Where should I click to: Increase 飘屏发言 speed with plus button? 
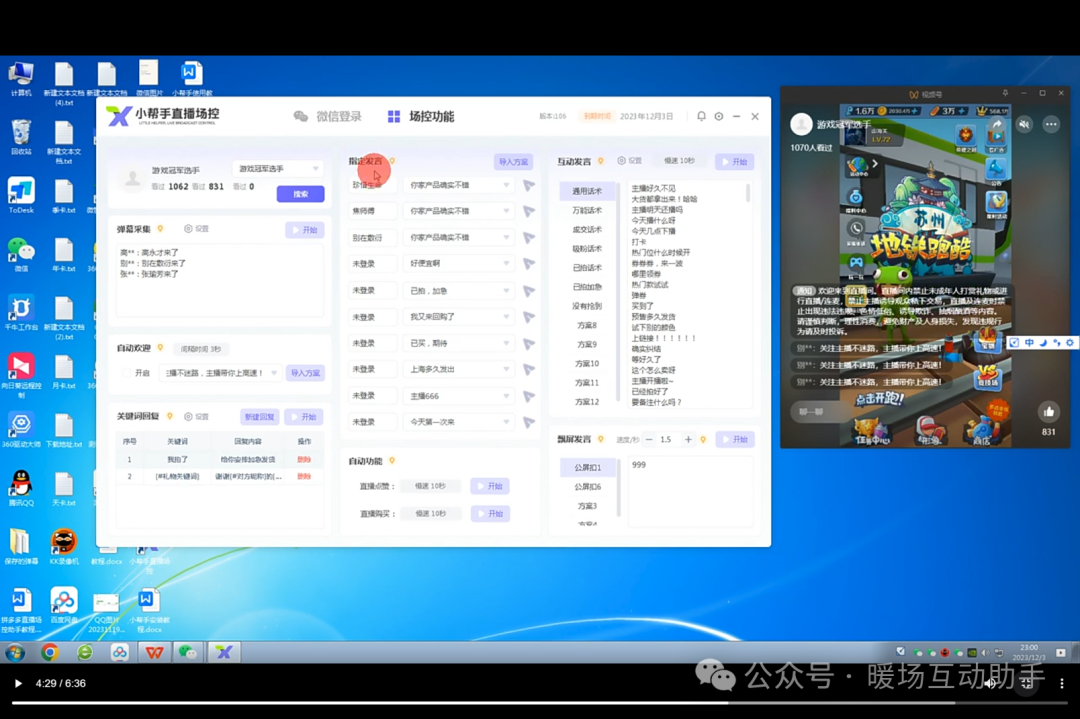pos(688,440)
